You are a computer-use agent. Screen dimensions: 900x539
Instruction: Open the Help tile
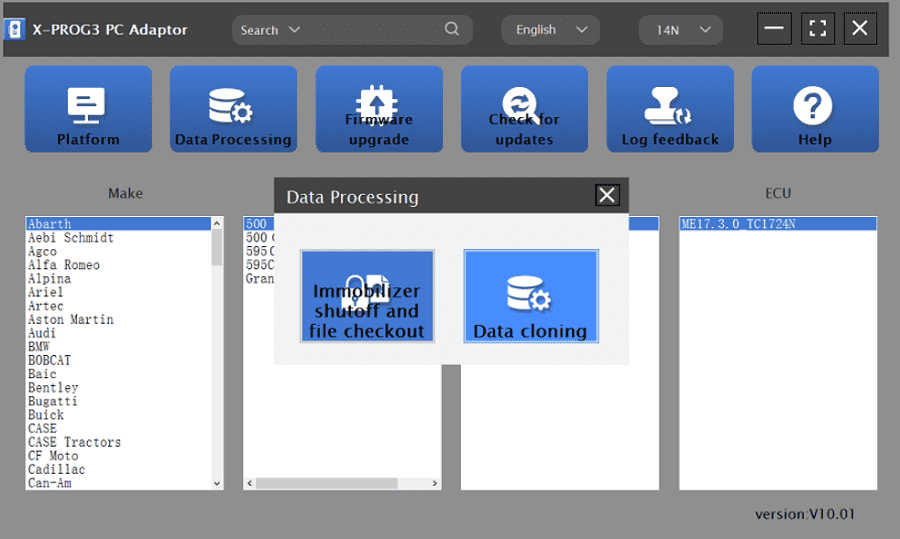click(815, 109)
